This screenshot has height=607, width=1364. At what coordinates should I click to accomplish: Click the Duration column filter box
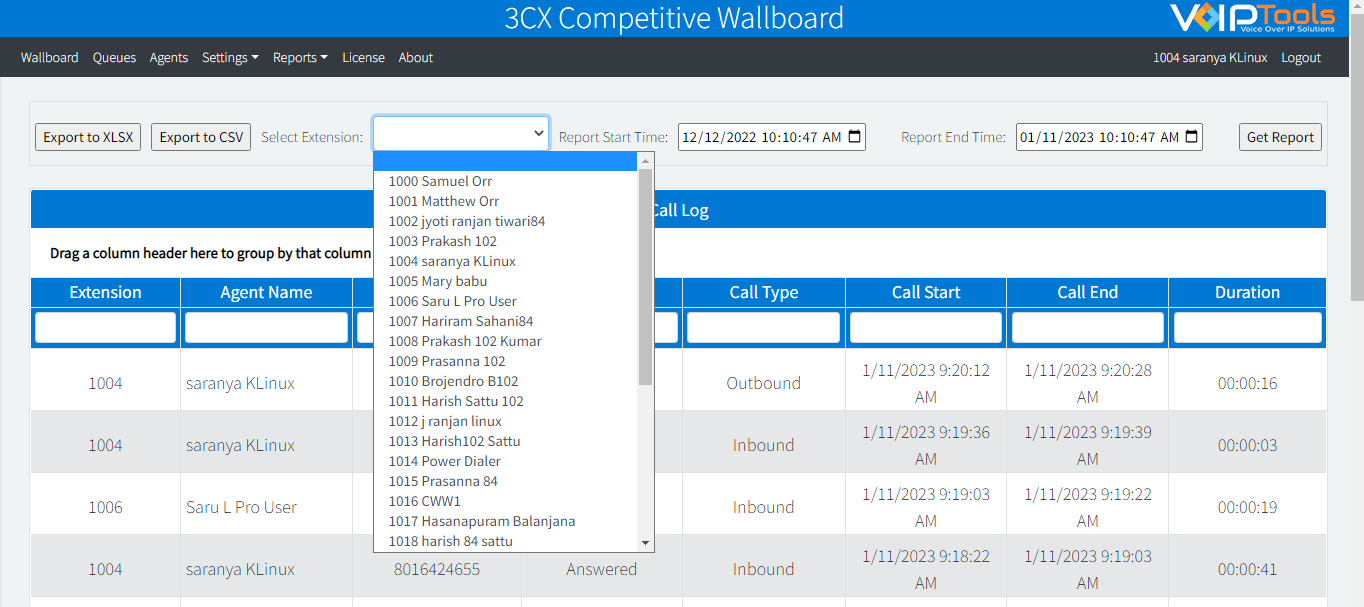(1247, 327)
